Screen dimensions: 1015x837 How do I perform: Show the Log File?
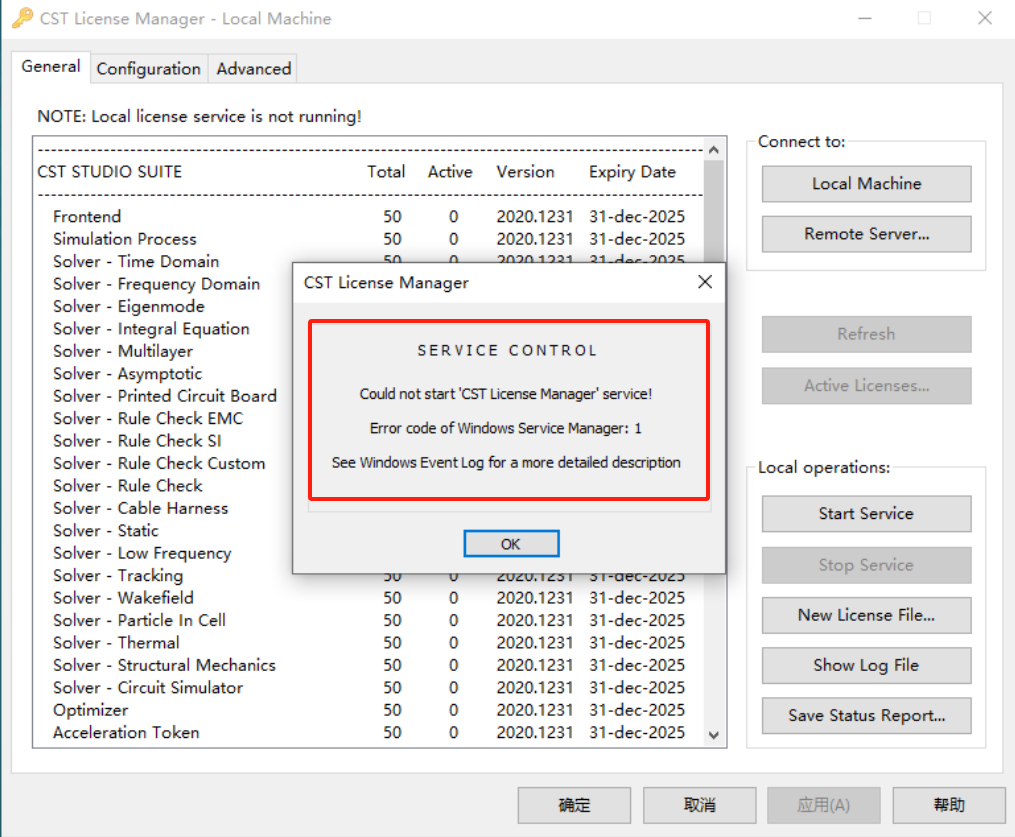point(866,665)
